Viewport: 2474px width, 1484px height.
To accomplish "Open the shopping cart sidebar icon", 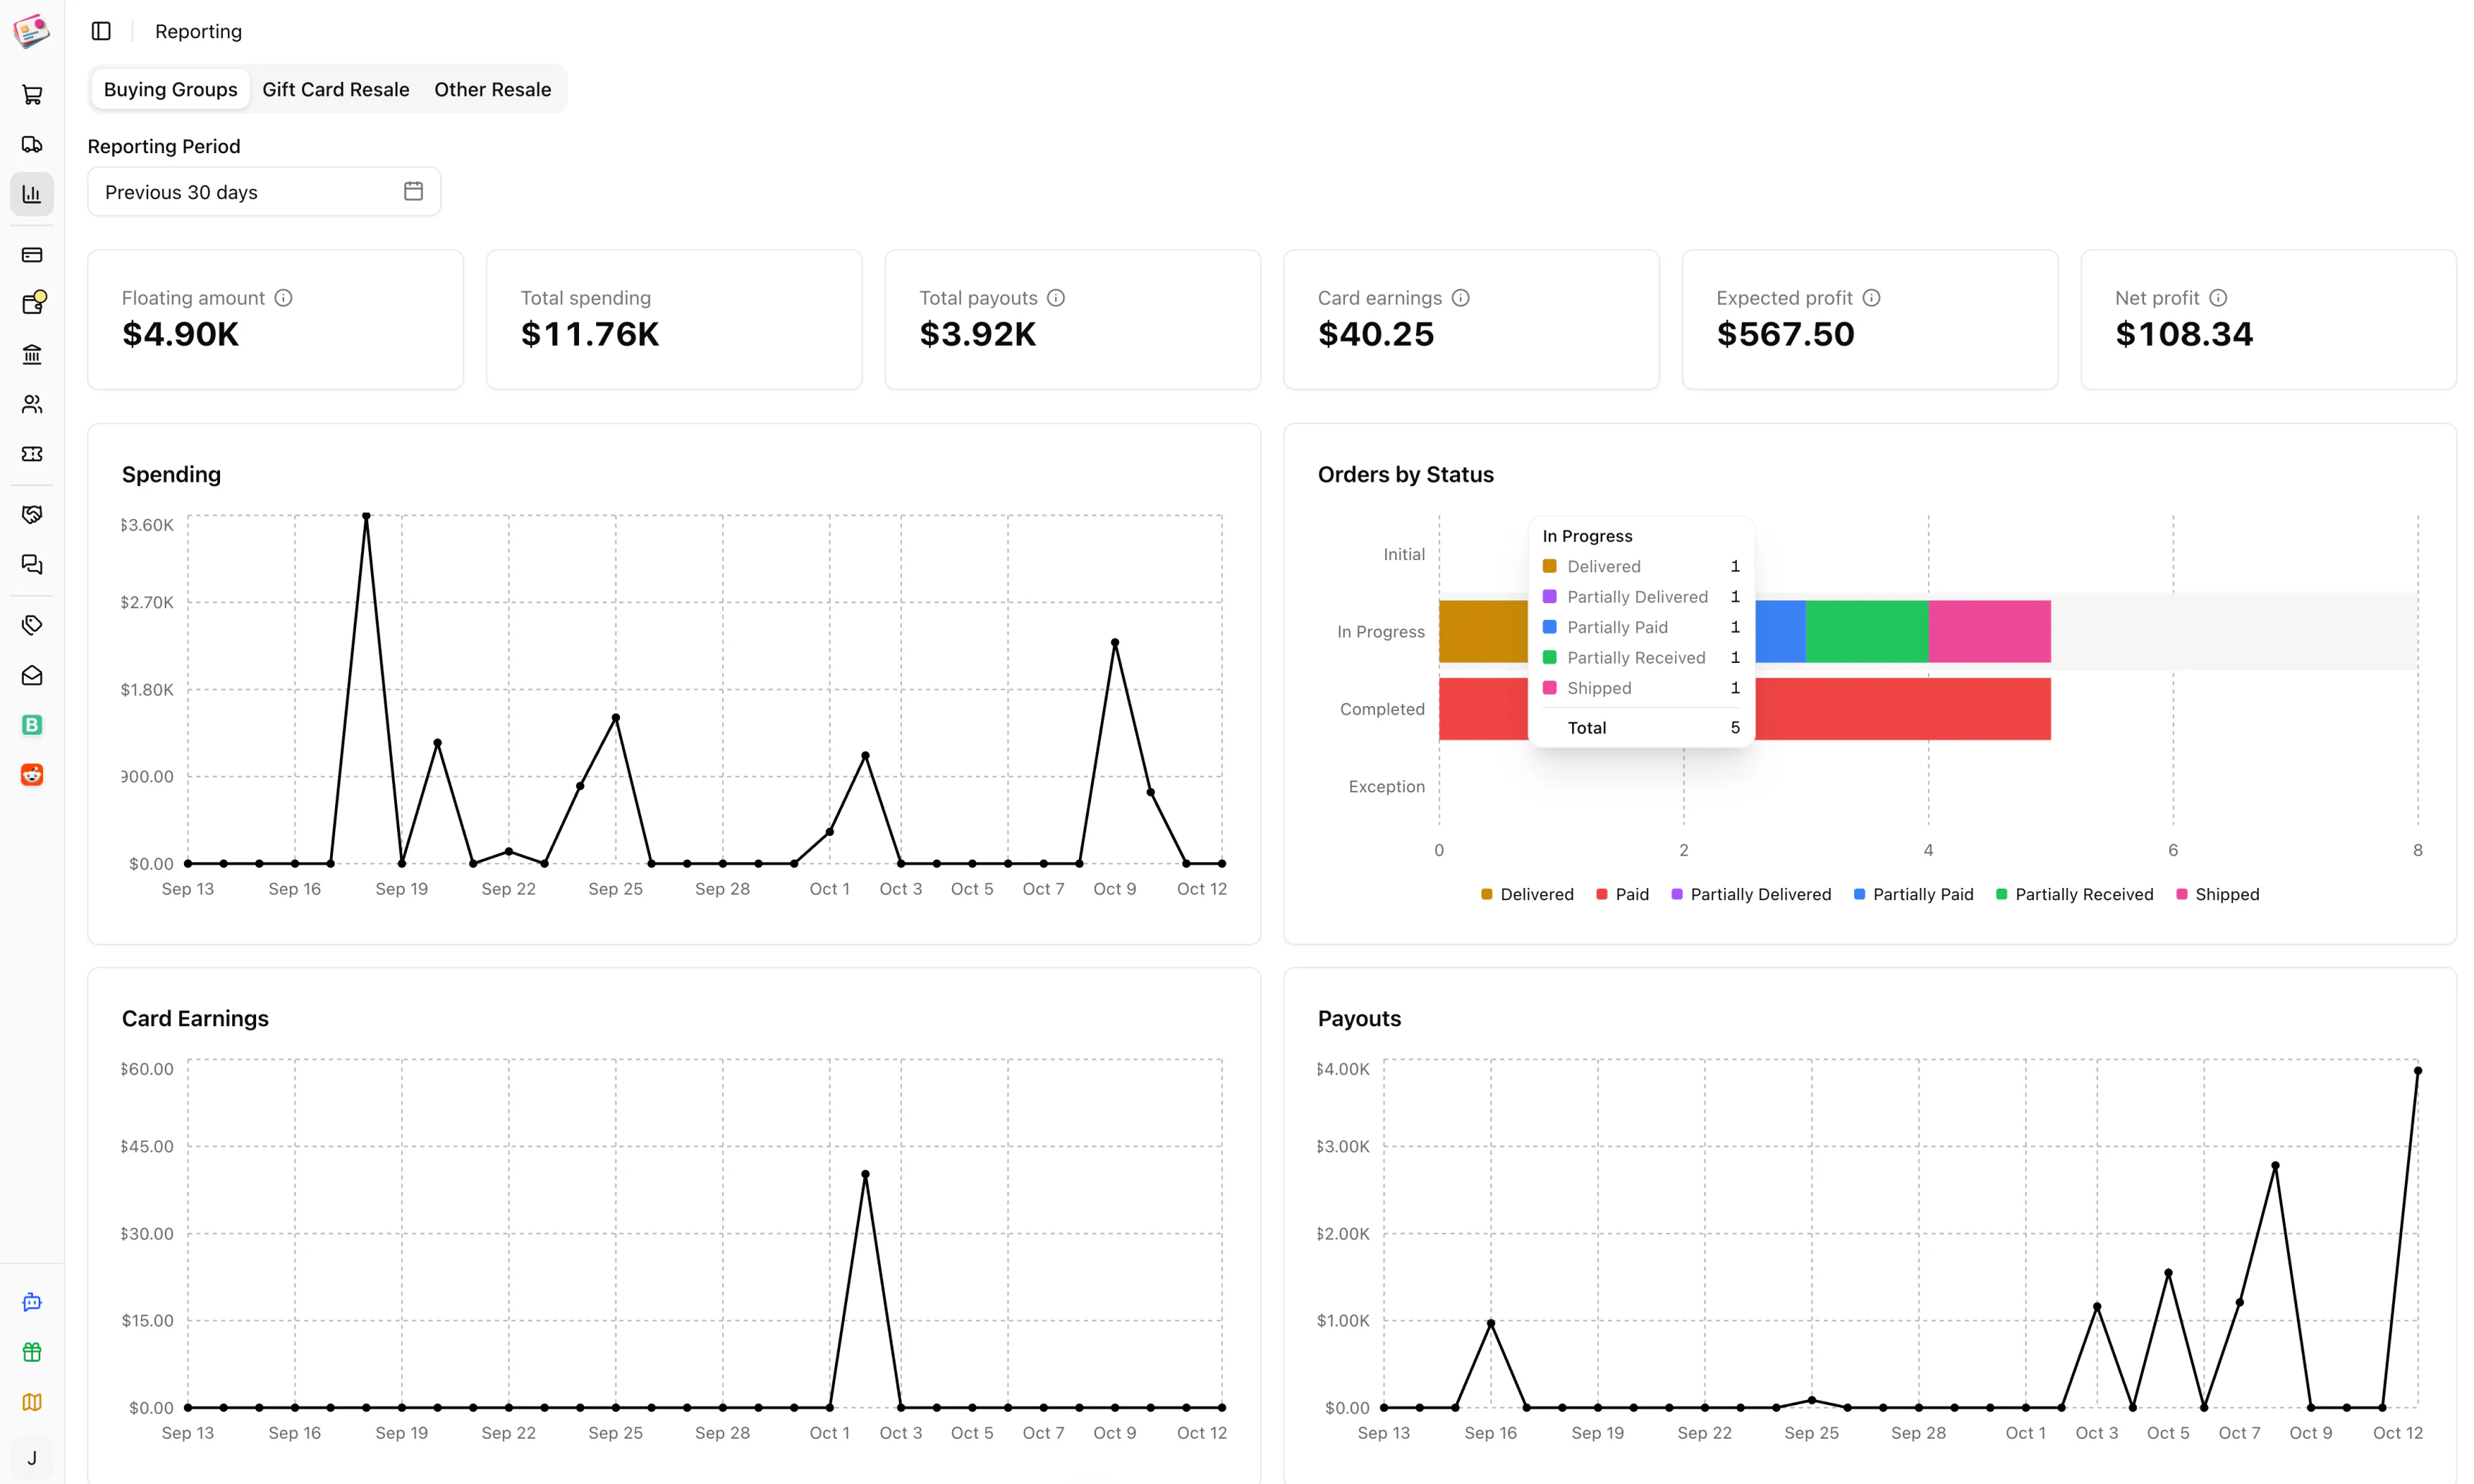I will click(x=32, y=95).
